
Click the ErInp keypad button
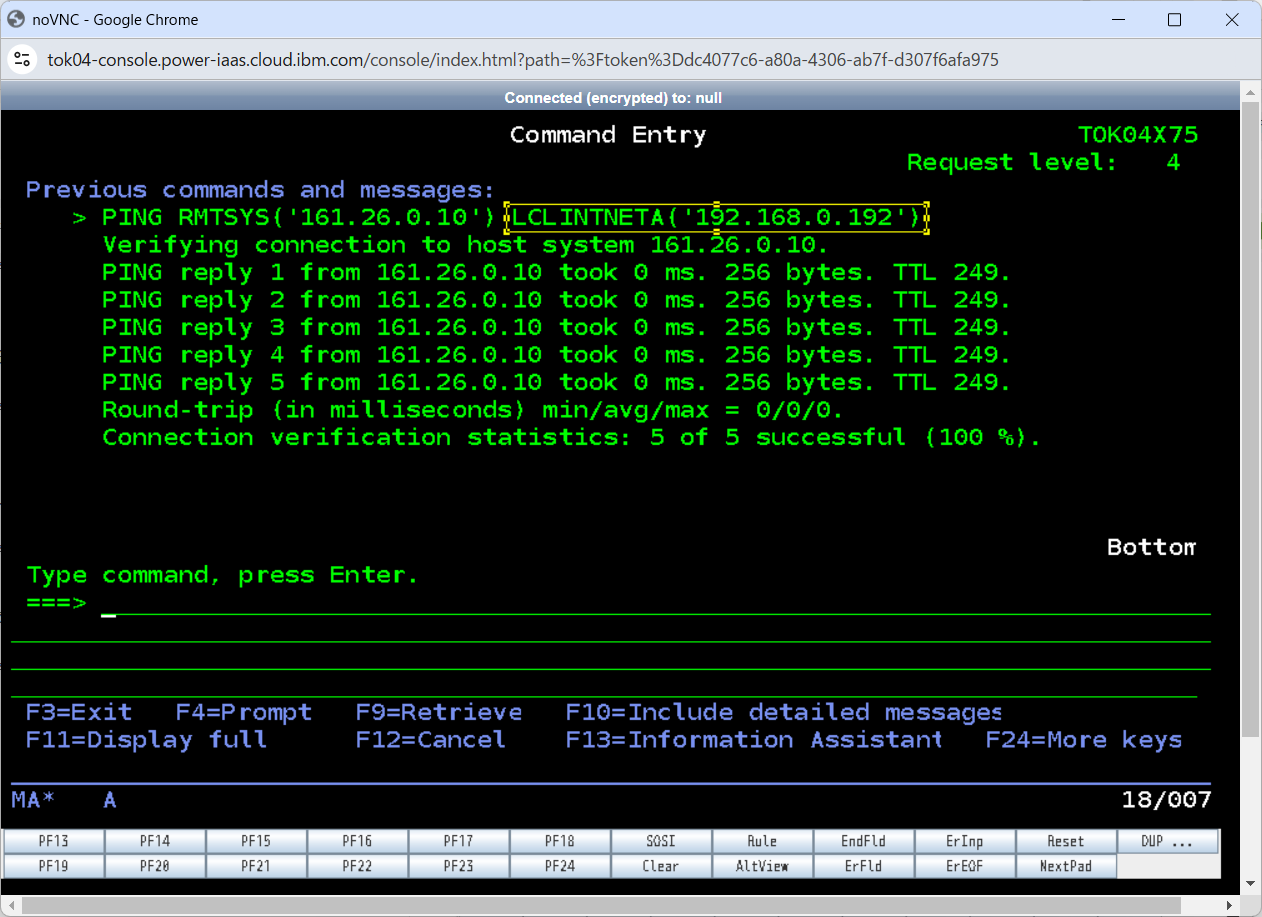964,841
